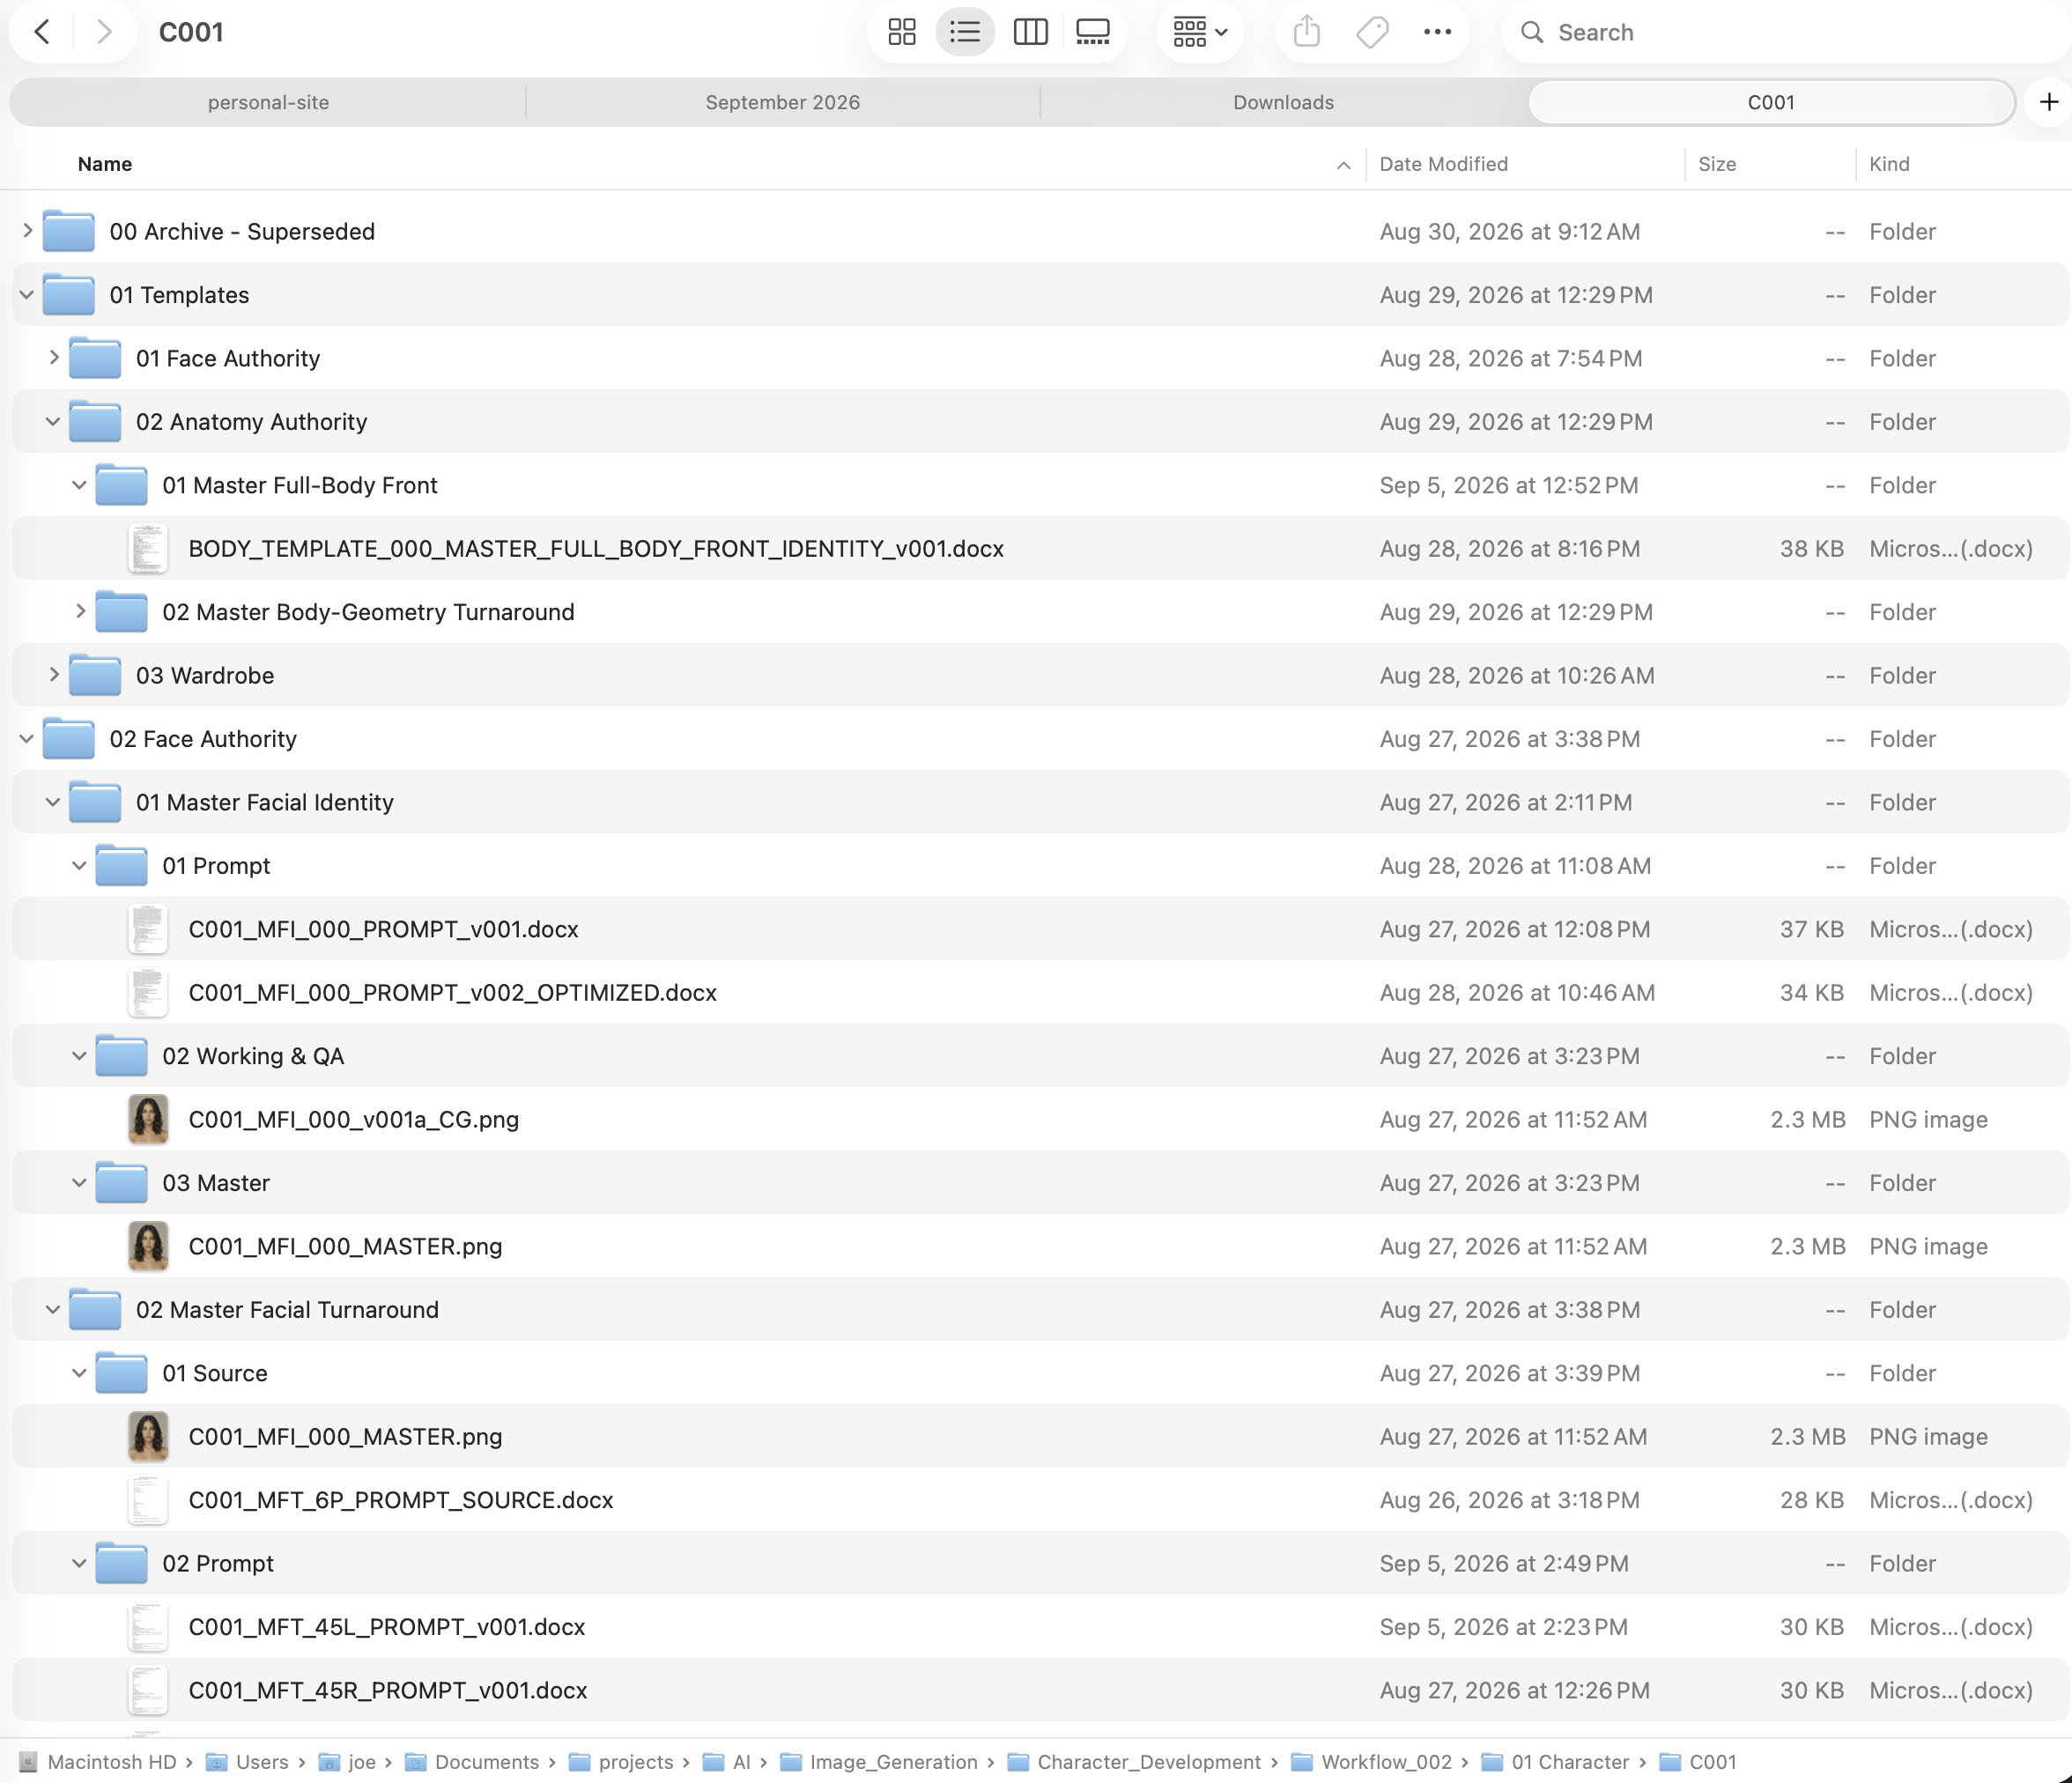Open the more actions ellipsis menu
The height and width of the screenshot is (1783, 2072).
pyautogui.click(x=1437, y=32)
